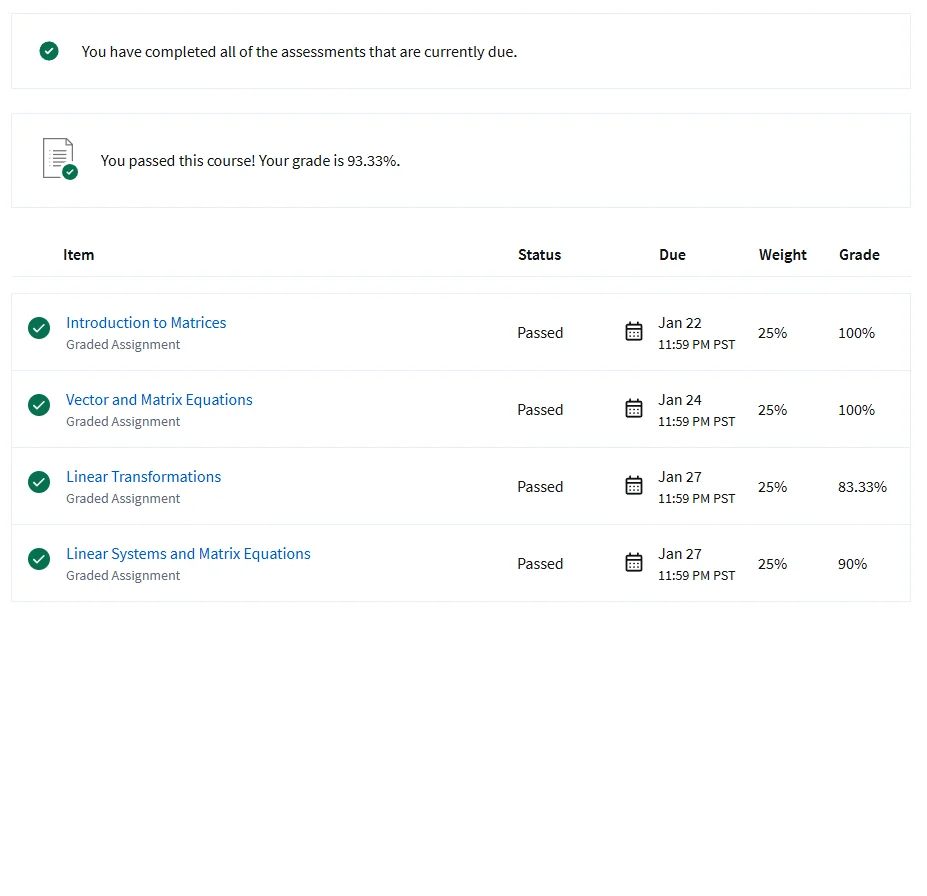Open the Vector and Matrix Equations assignment
927x896 pixels.
click(x=159, y=400)
